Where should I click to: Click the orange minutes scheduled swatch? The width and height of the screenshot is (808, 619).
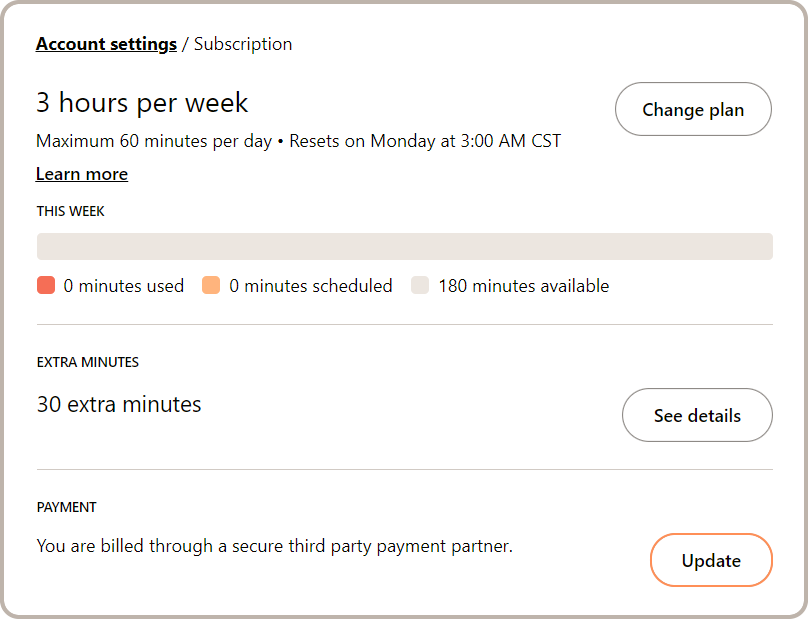(211, 286)
